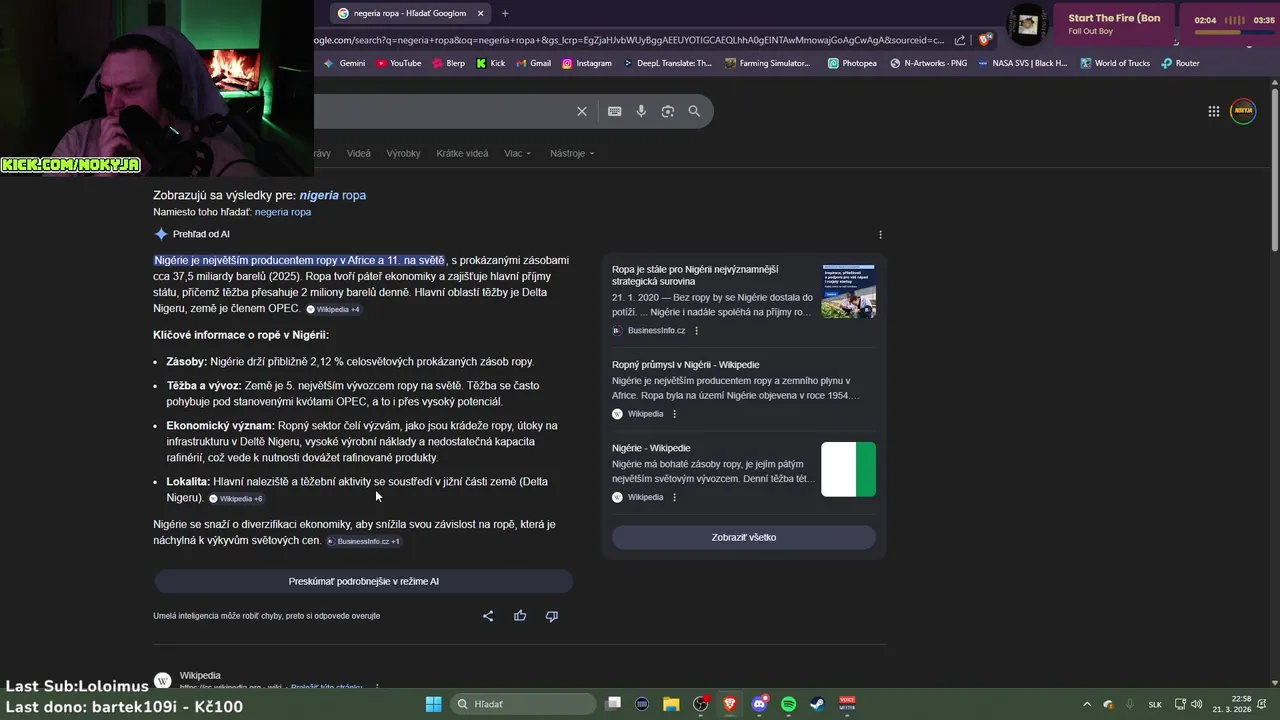
Task: Open the Photopea bookmark
Action: [852, 63]
